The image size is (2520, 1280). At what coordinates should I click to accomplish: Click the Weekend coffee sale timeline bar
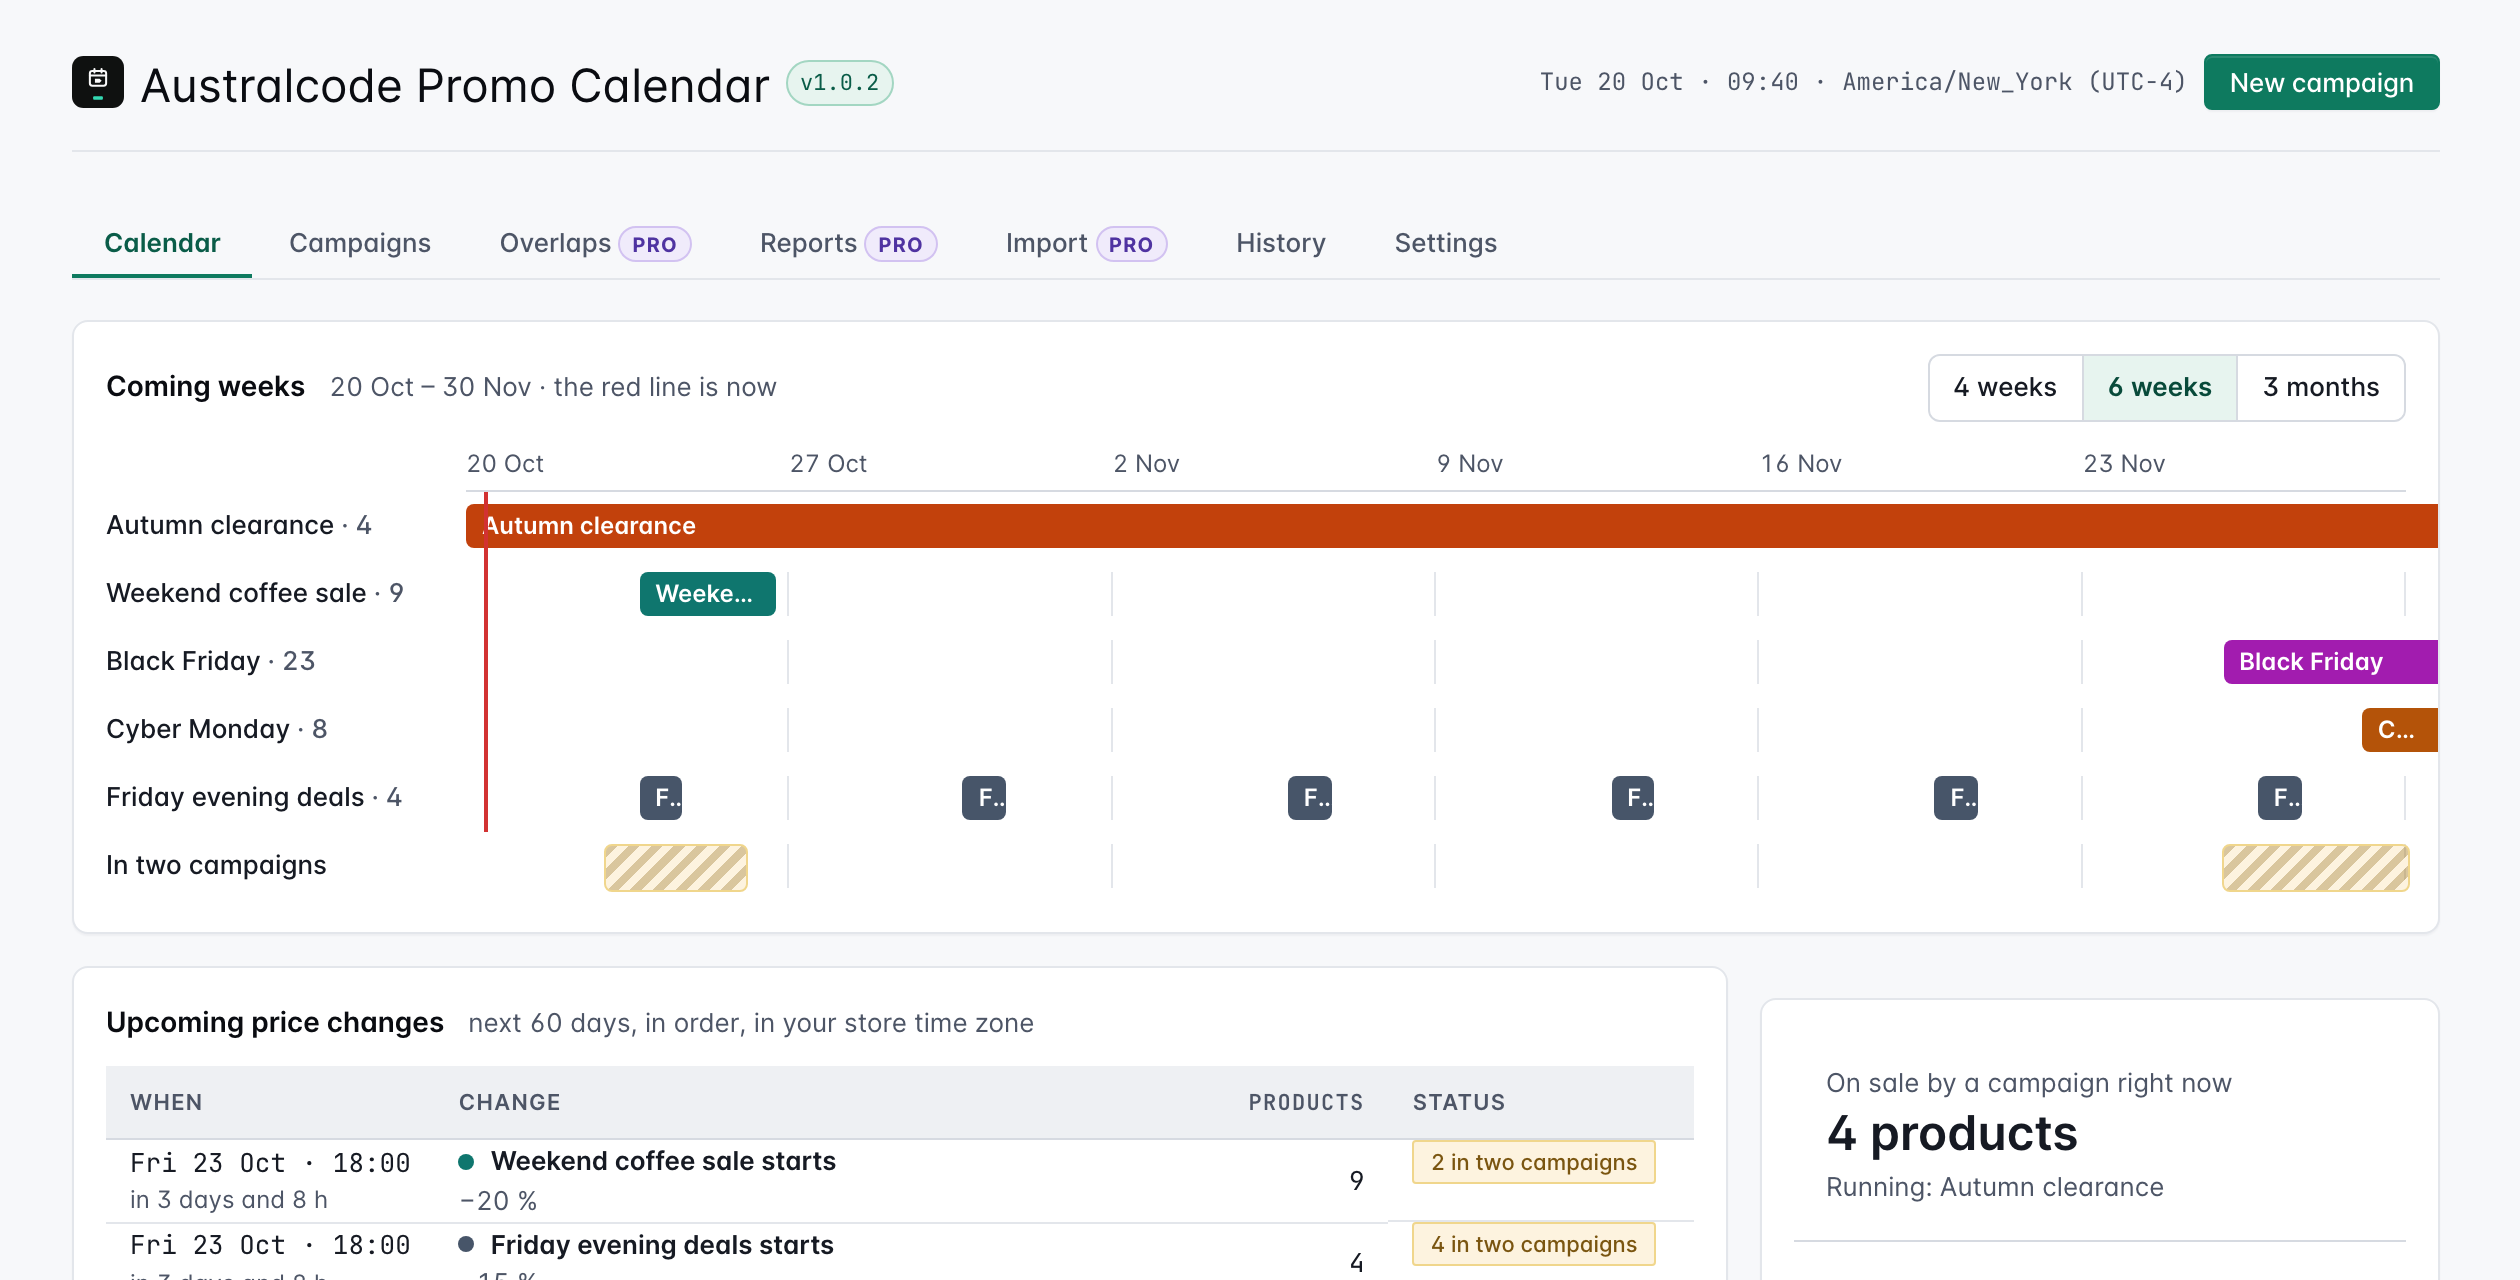(x=707, y=594)
